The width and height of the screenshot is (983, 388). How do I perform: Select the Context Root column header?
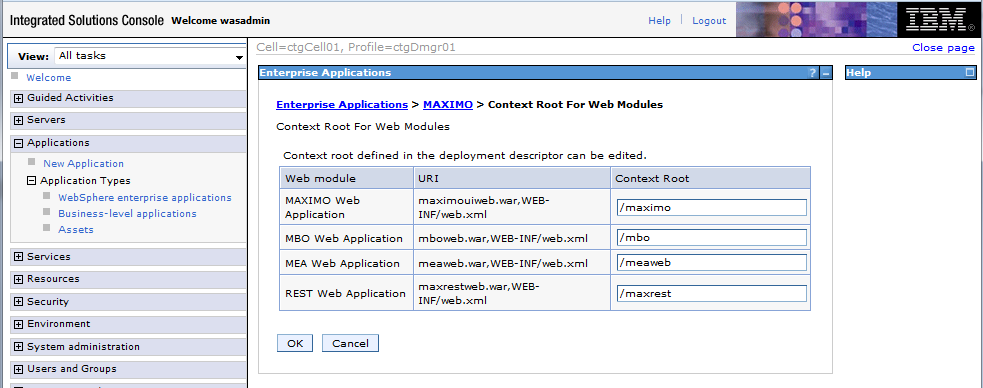711,178
